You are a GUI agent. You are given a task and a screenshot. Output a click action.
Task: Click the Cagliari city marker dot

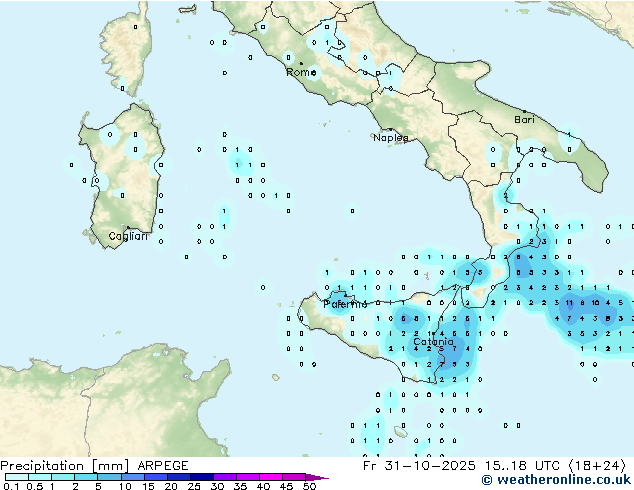point(128,227)
